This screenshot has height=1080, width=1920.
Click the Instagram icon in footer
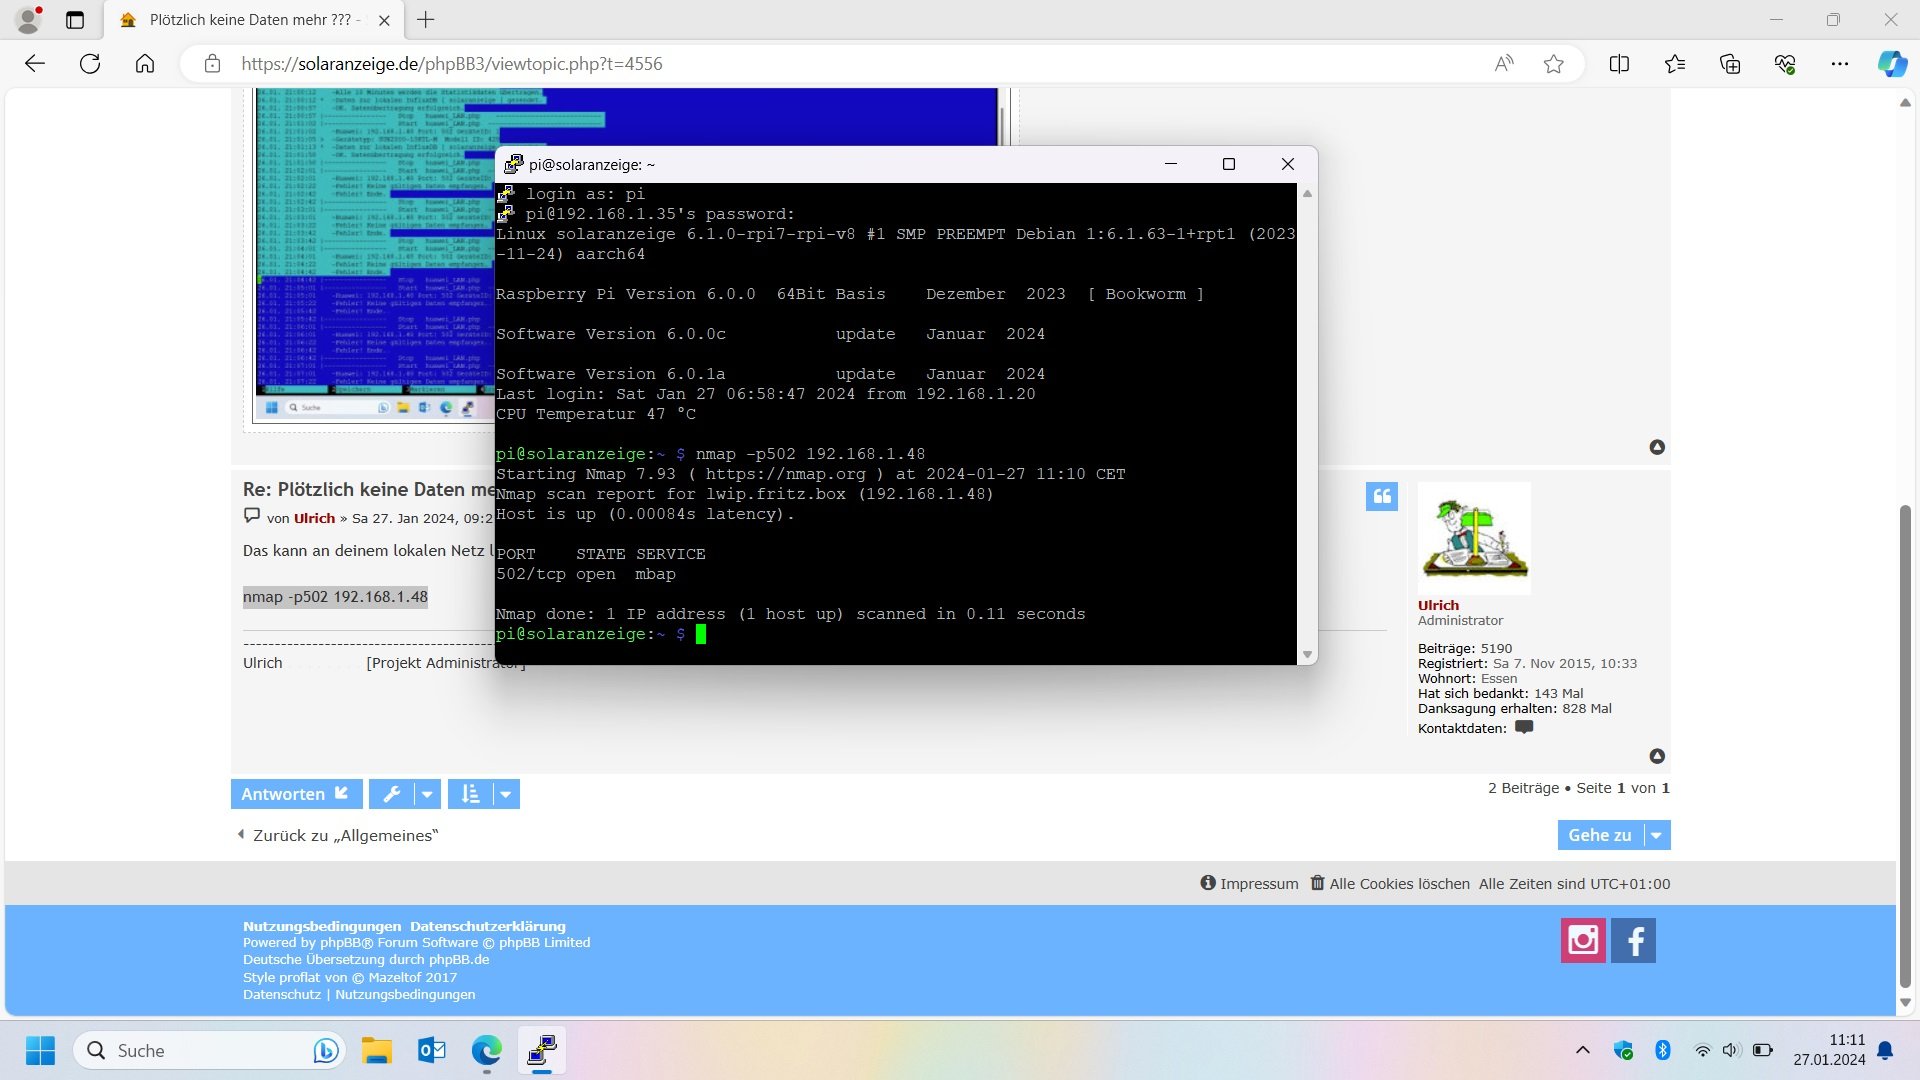click(x=1583, y=940)
